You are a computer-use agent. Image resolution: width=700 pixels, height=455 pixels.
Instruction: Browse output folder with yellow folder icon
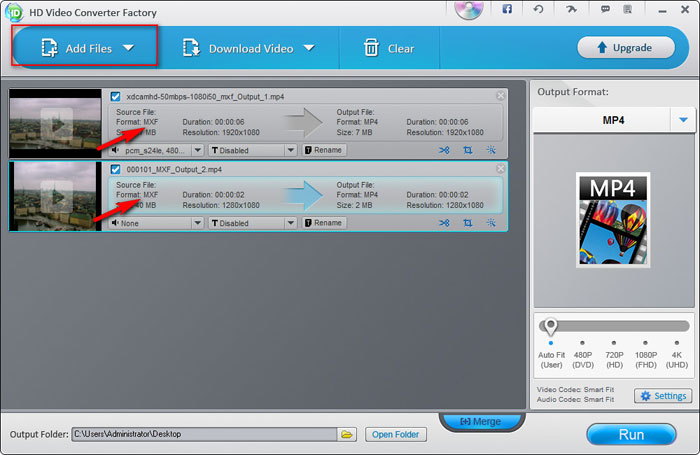point(347,434)
